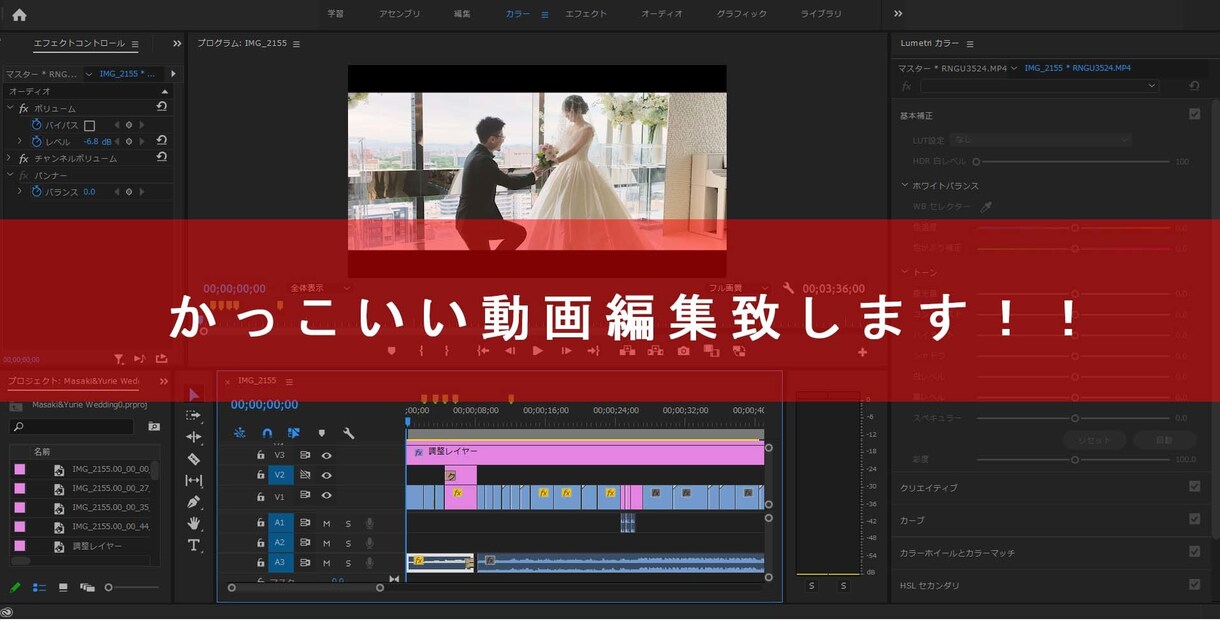Toggle the クリエイティブ section checkbox
Viewport: 1220px width, 621px height.
[x=1194, y=487]
